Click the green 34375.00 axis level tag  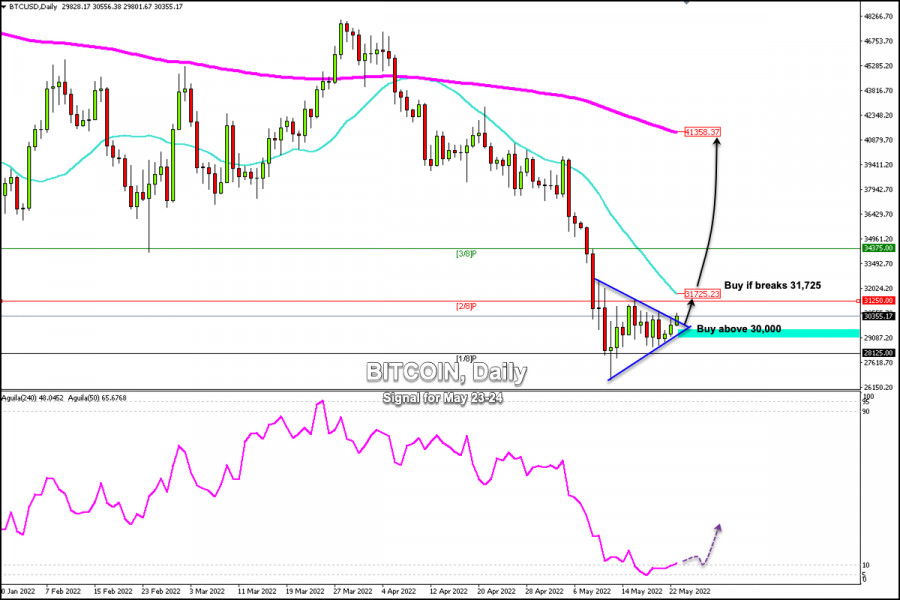tap(878, 248)
